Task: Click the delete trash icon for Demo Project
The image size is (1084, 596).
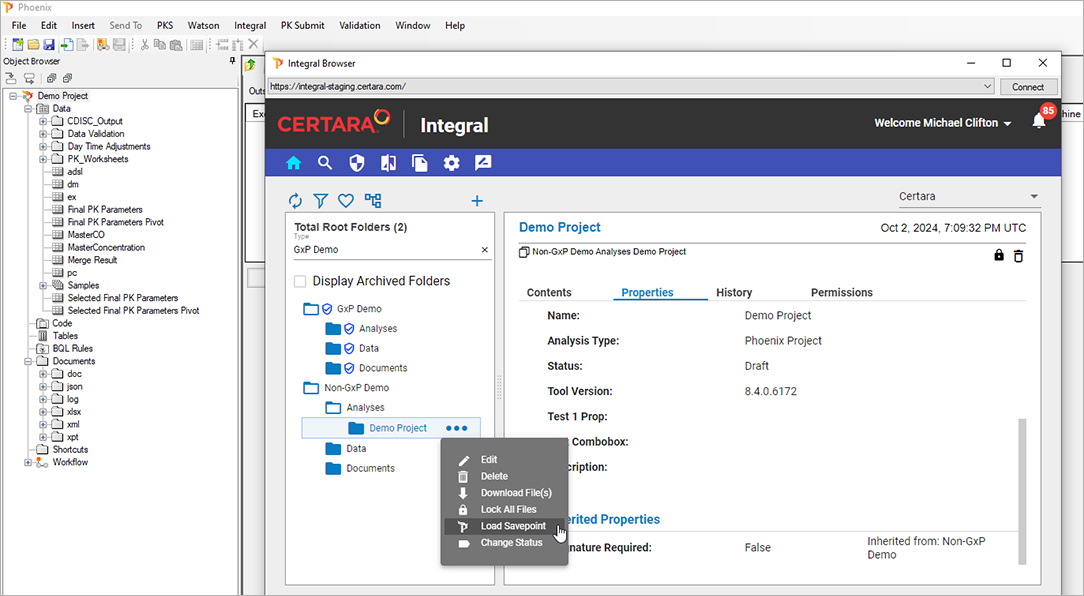Action: (x=1018, y=256)
